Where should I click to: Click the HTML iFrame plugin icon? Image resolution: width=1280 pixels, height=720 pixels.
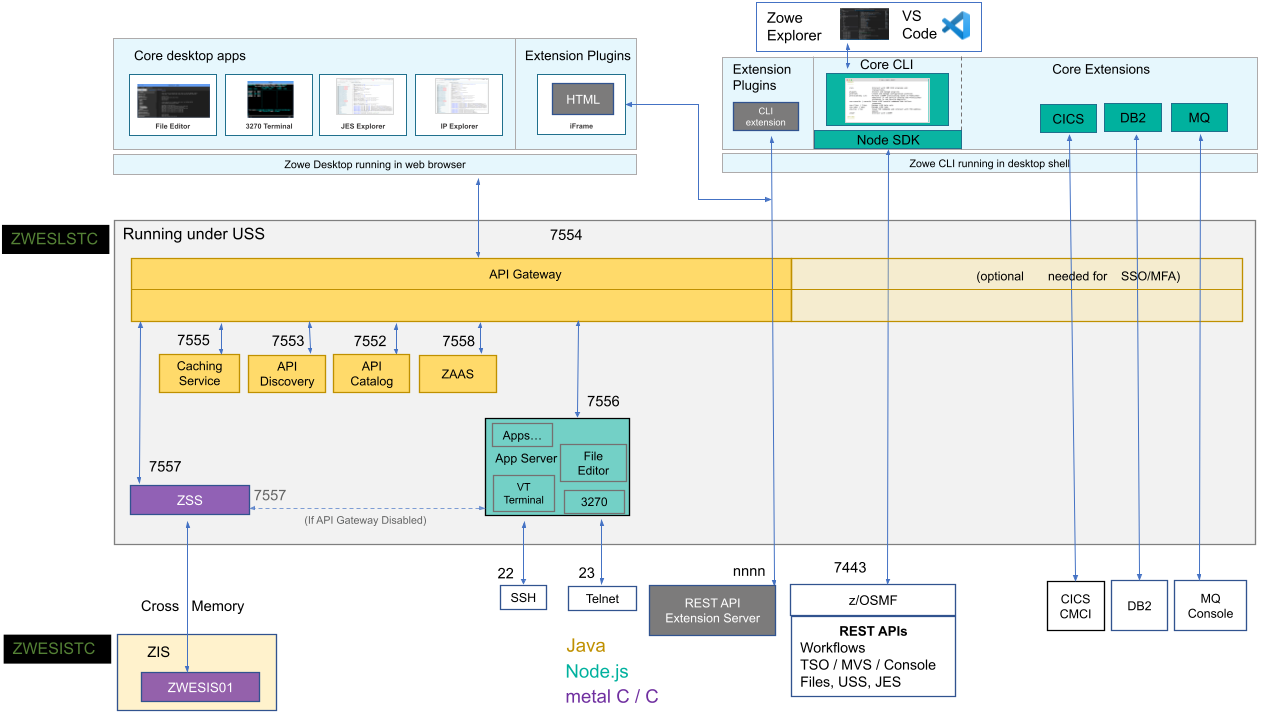tap(581, 99)
